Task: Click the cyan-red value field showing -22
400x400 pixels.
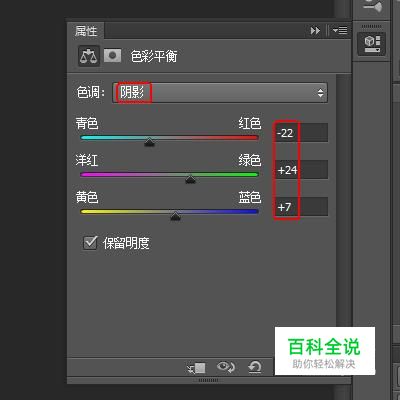Action: (301, 133)
